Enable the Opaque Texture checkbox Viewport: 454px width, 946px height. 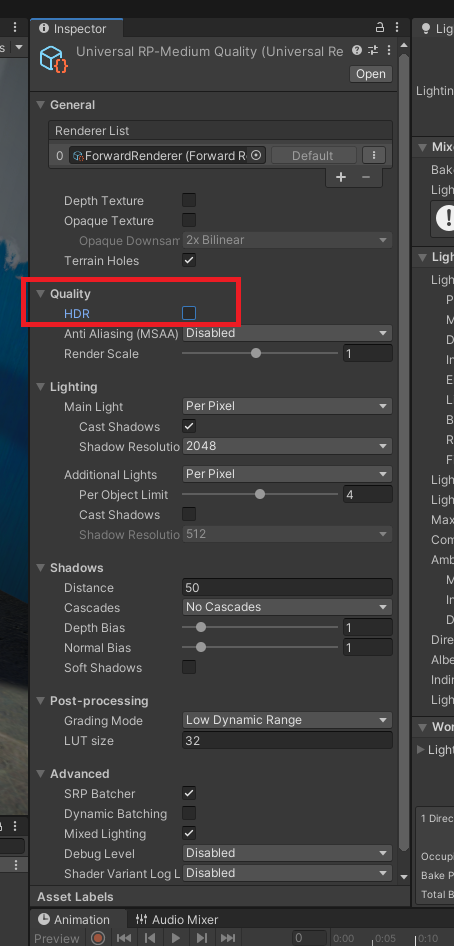coord(189,220)
